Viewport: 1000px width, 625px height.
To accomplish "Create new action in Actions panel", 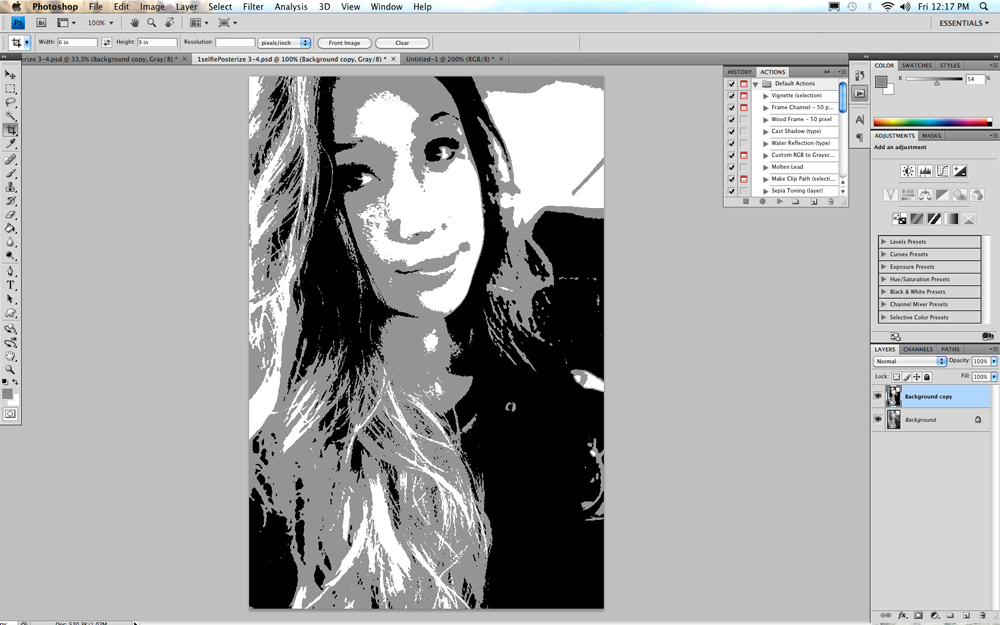I will click(x=814, y=202).
